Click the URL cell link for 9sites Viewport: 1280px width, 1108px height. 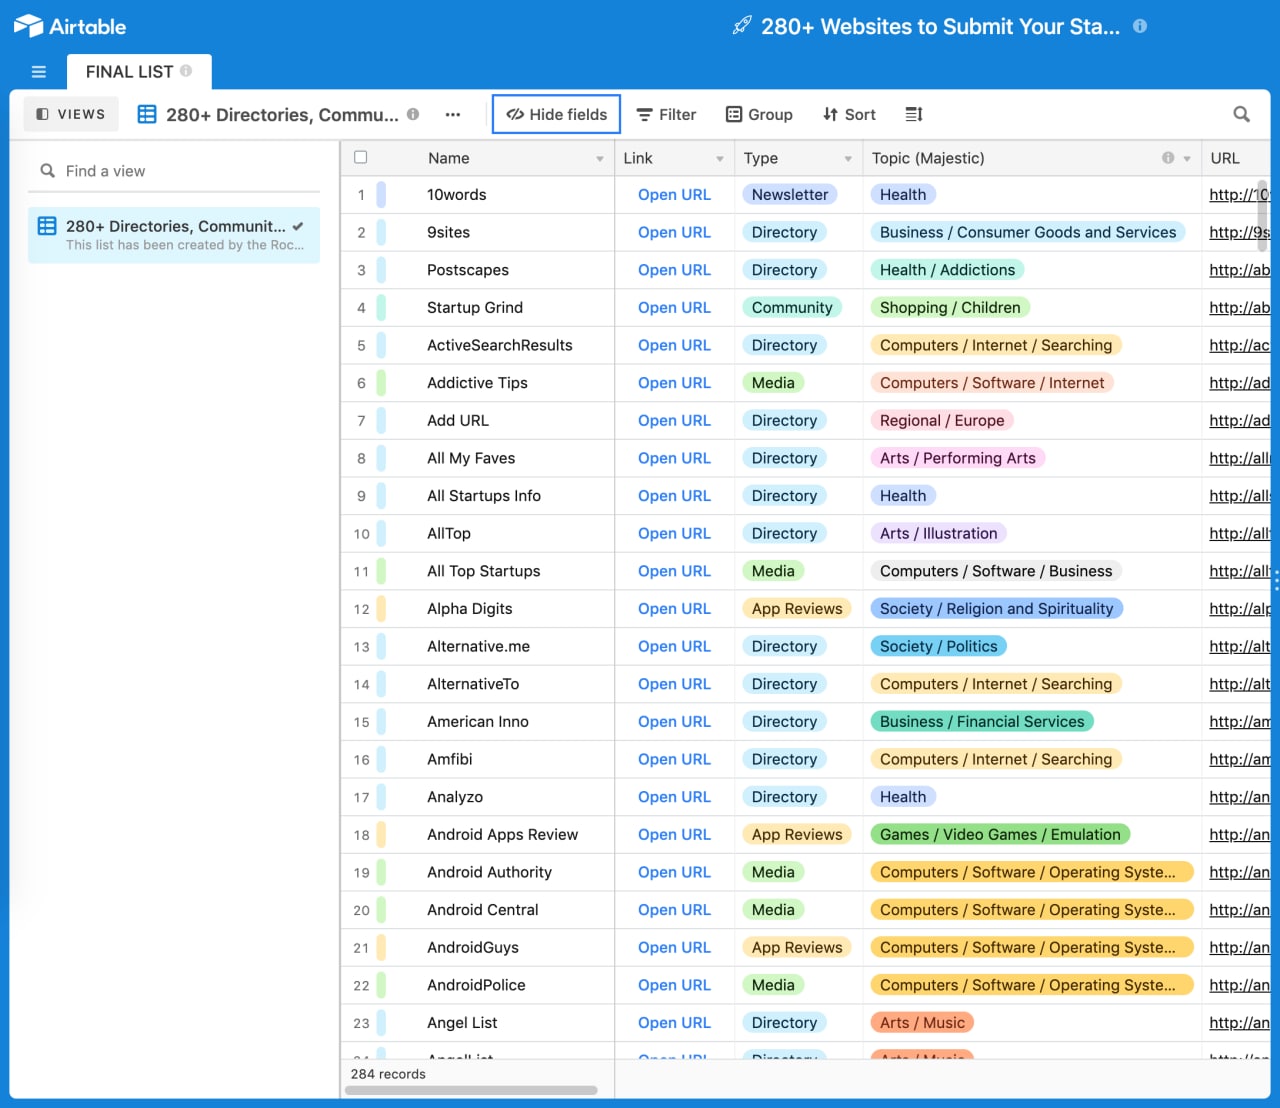1239,232
